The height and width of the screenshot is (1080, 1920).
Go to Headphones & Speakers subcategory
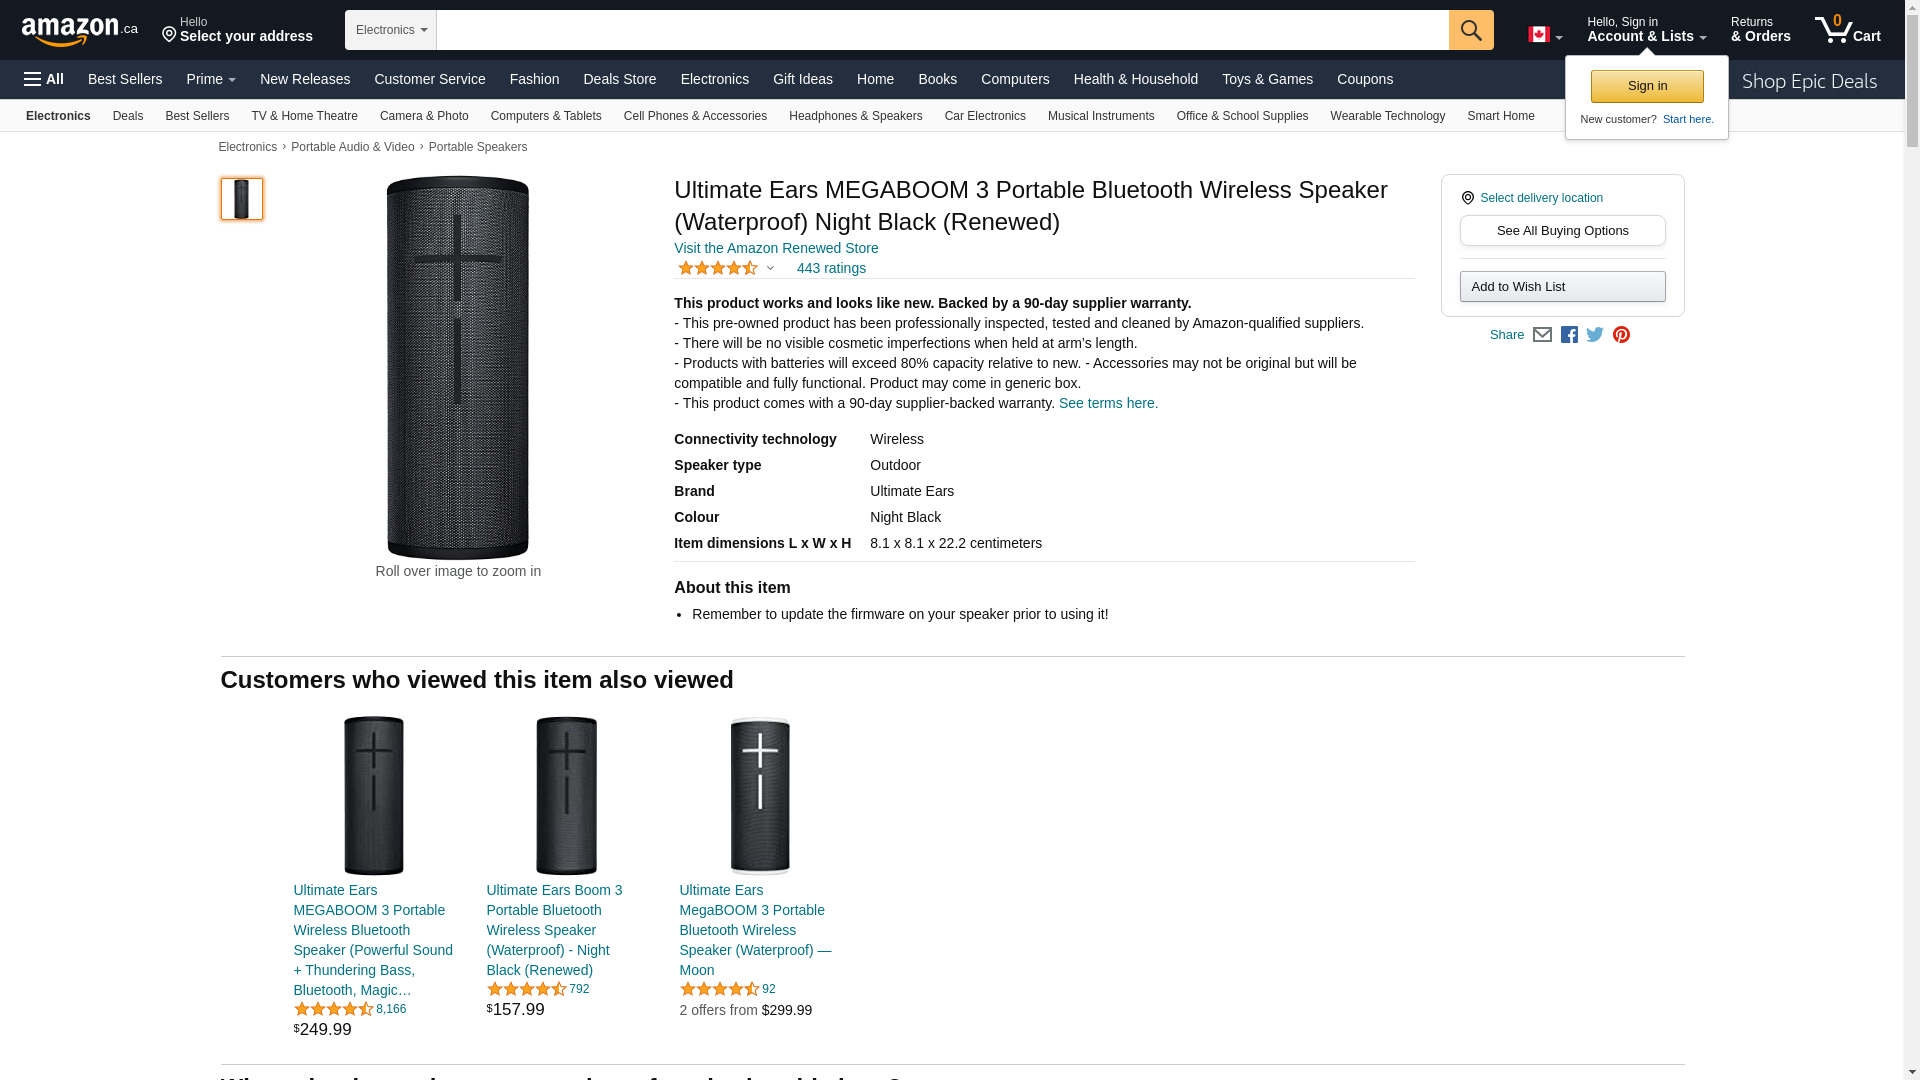(x=855, y=116)
